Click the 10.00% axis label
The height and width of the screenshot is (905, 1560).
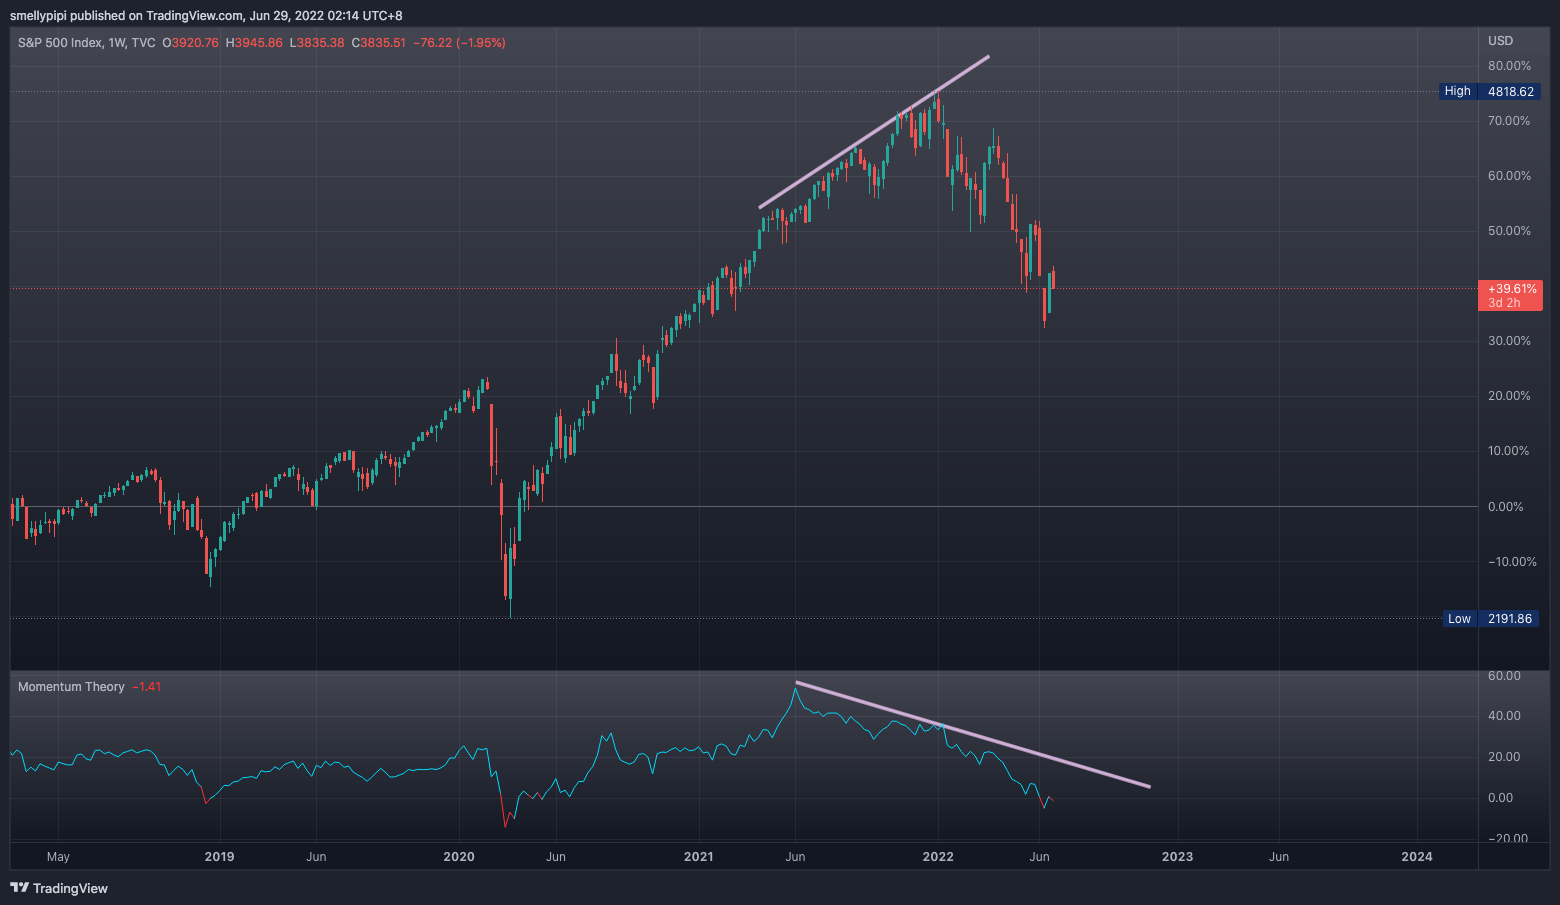(x=1509, y=451)
